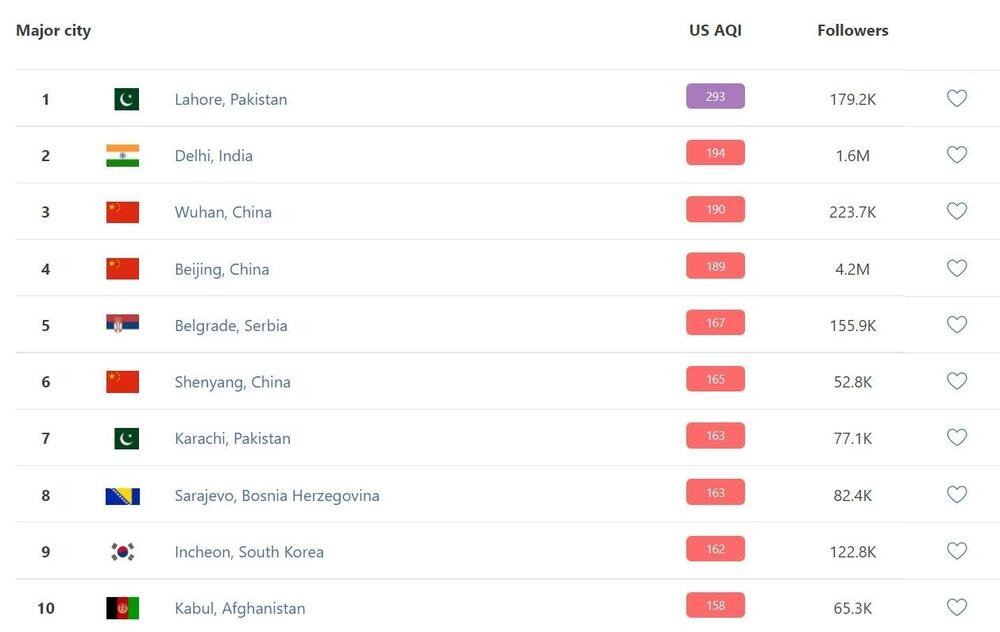Click the US AQI column header
The height and width of the screenshot is (632, 1000).
(715, 30)
